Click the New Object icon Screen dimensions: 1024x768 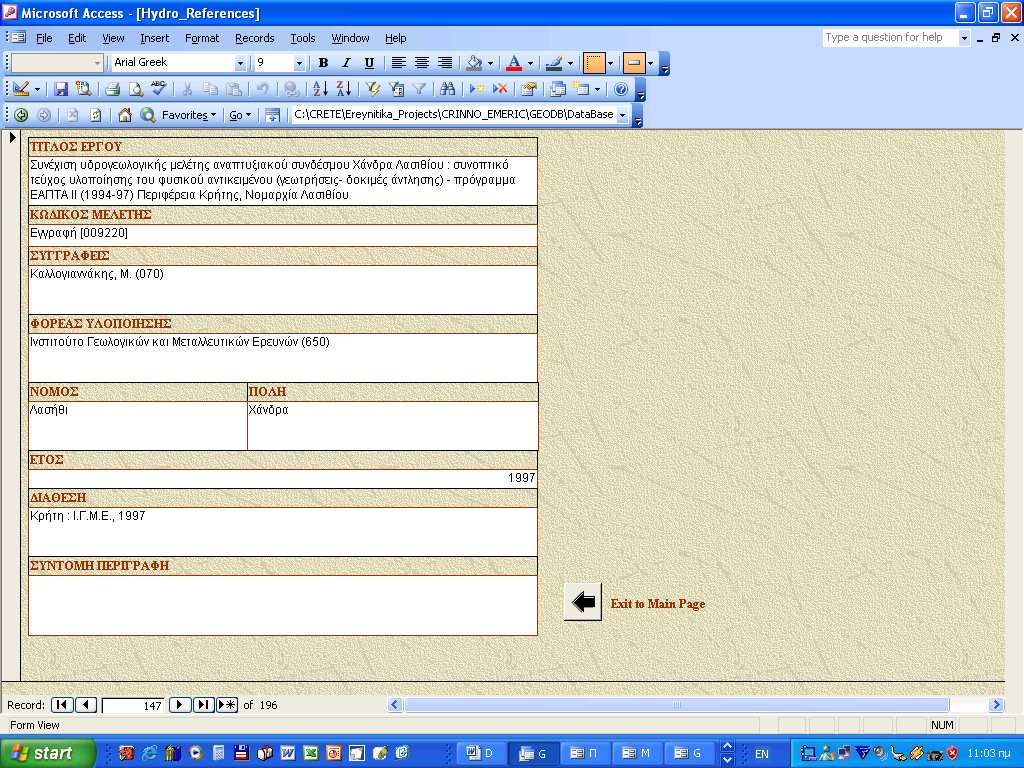(581, 89)
